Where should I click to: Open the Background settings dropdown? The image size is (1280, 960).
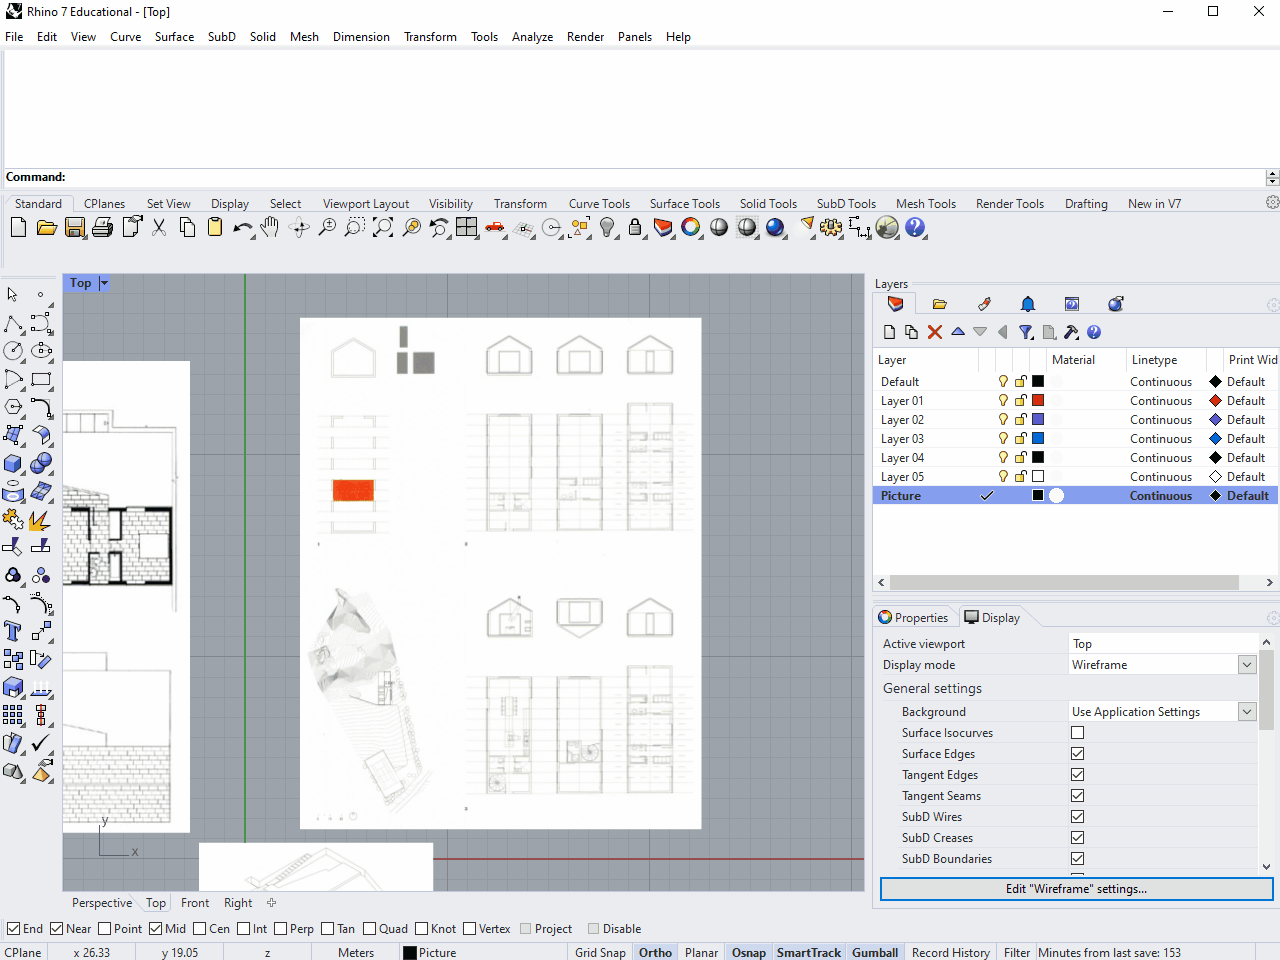(x=1247, y=712)
